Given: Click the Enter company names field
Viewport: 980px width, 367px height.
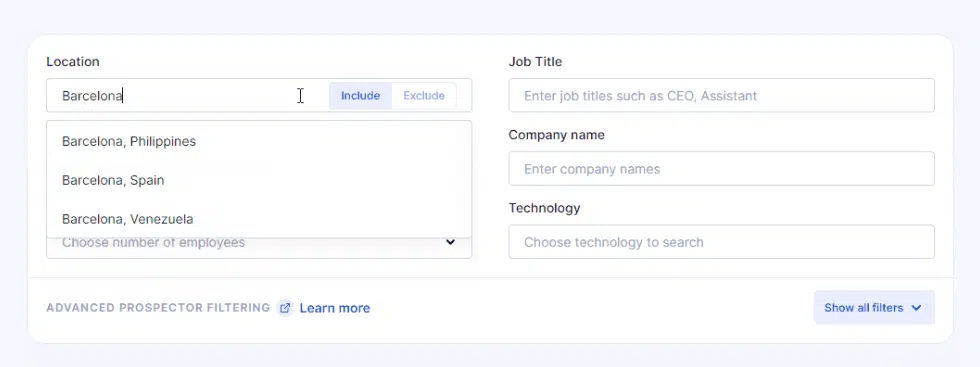Looking at the screenshot, I should [x=721, y=169].
